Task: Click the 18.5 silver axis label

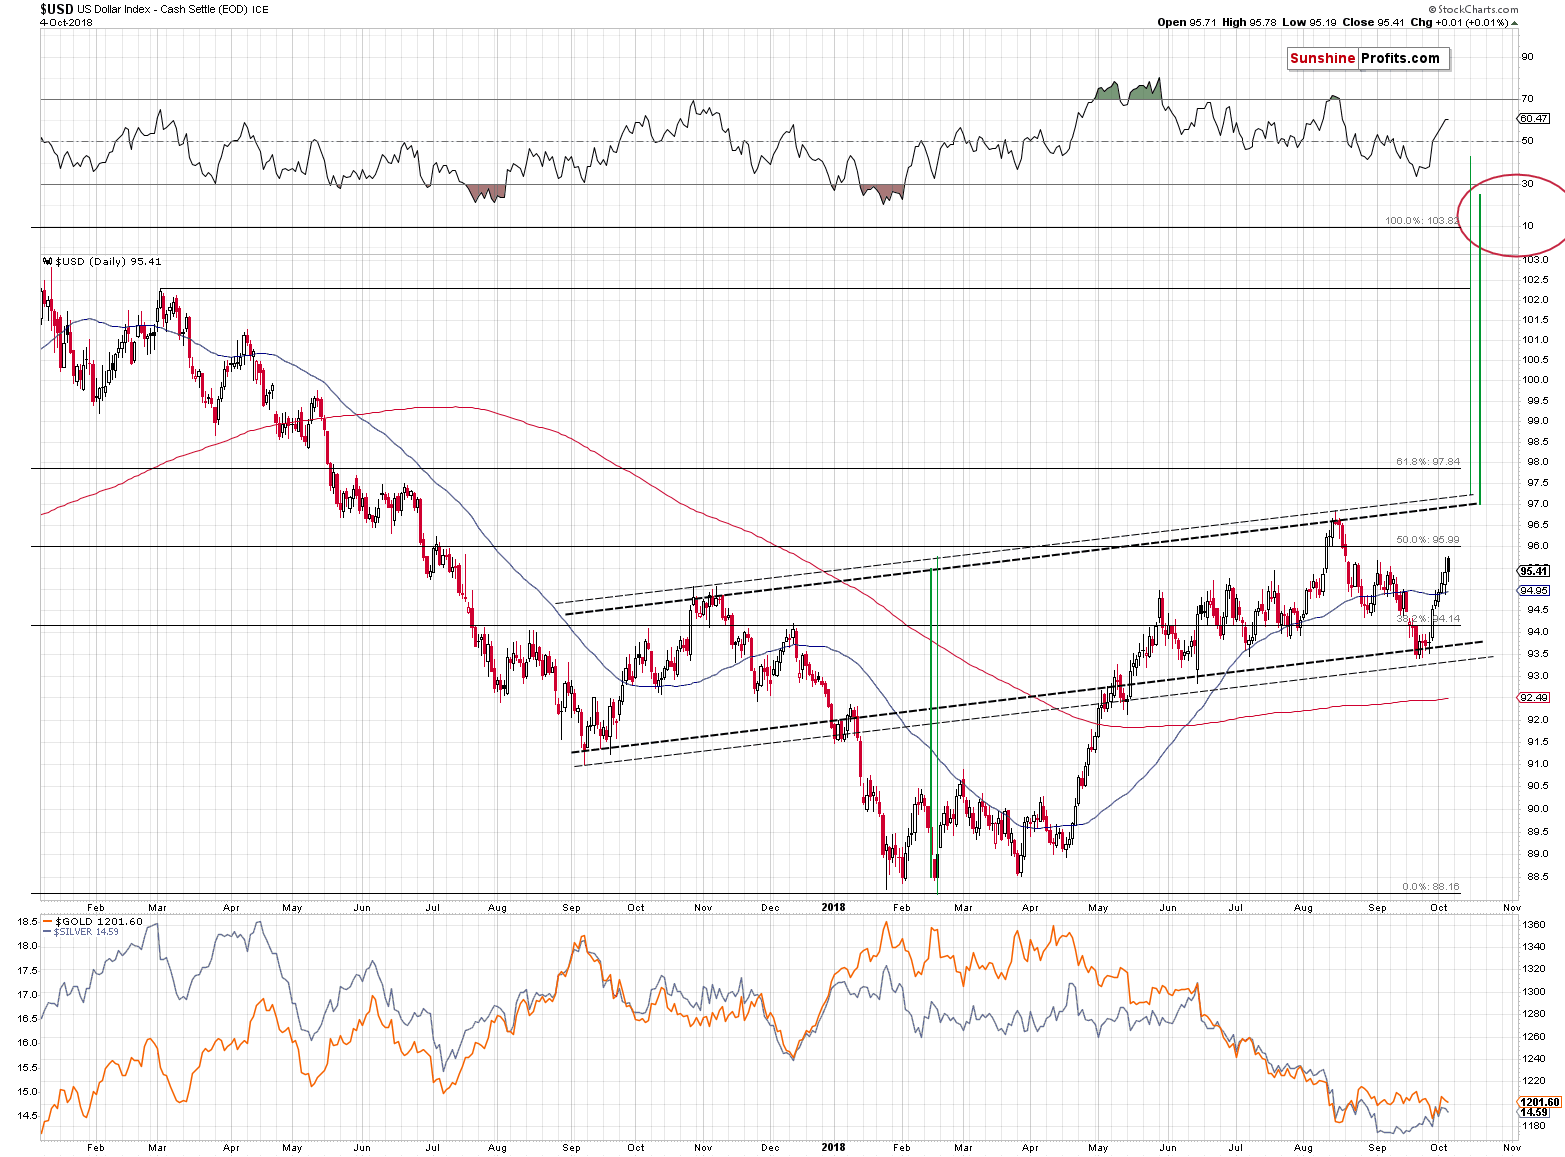Action: 28,921
